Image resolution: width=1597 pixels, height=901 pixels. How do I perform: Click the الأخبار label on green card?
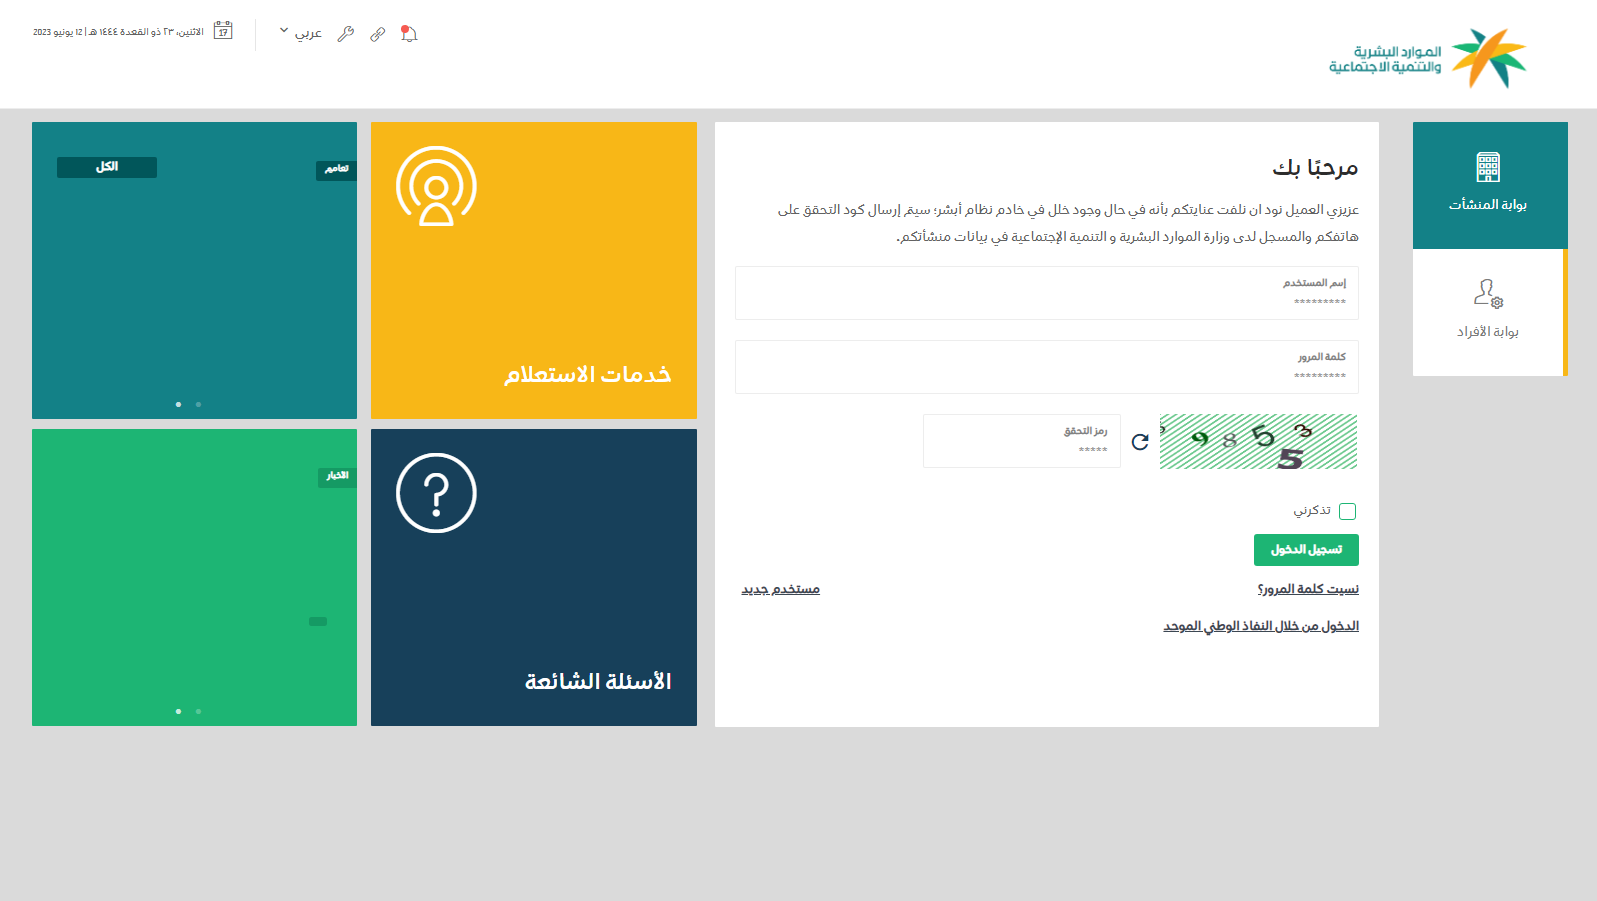pyautogui.click(x=337, y=476)
